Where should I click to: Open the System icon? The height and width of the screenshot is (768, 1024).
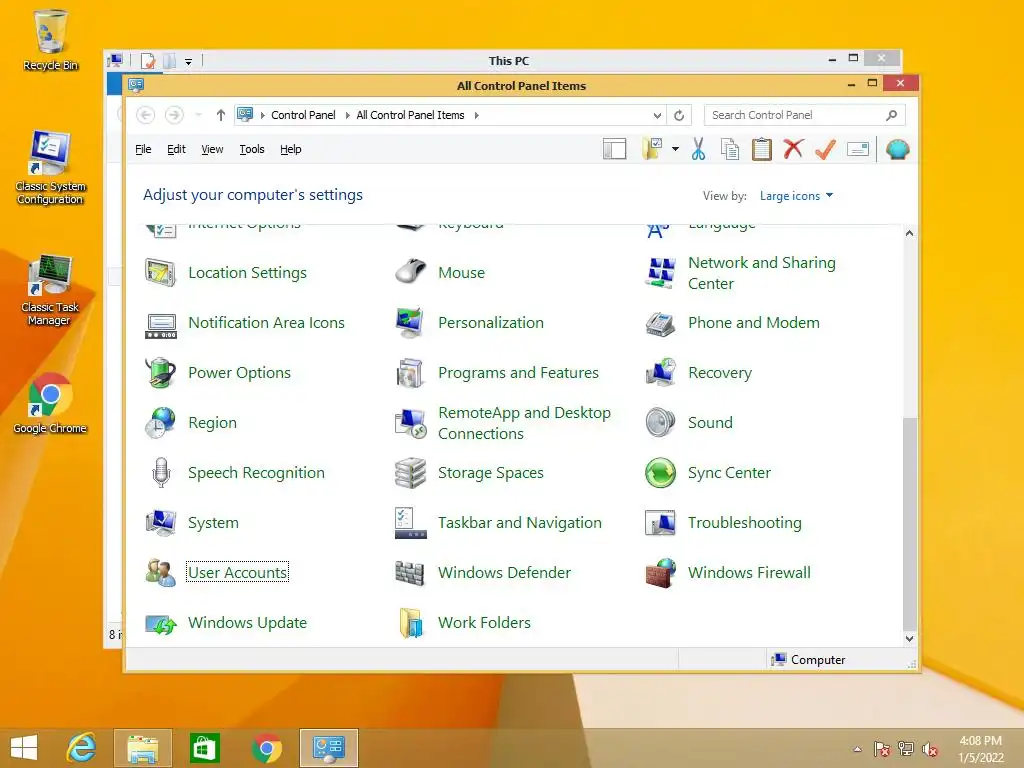[x=161, y=522]
